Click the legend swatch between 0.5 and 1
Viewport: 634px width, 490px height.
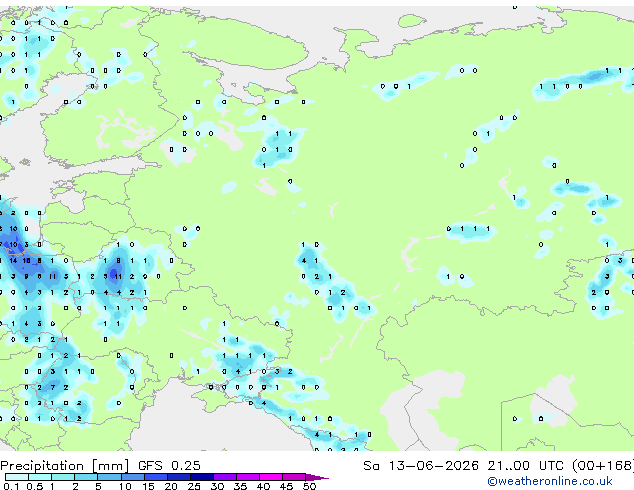40,477
